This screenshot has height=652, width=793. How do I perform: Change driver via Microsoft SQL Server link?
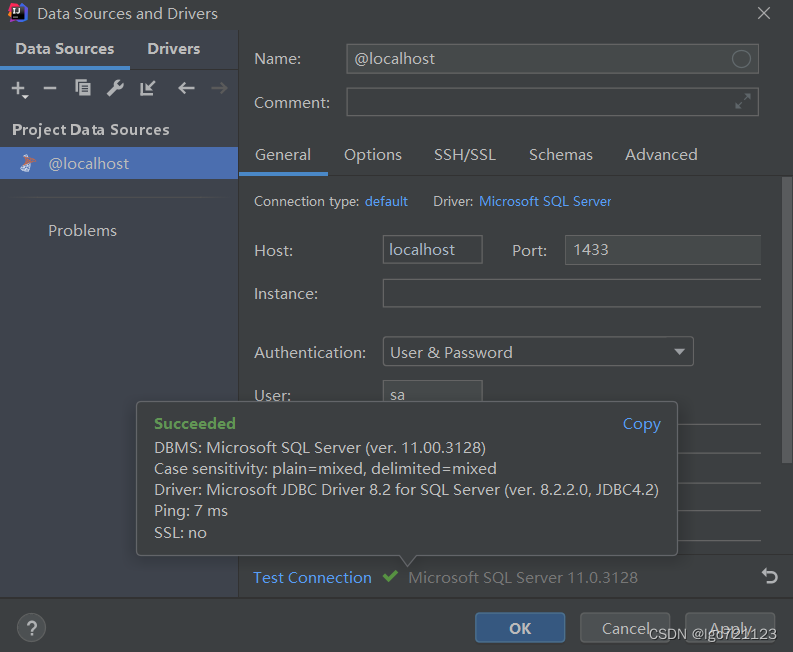[545, 201]
